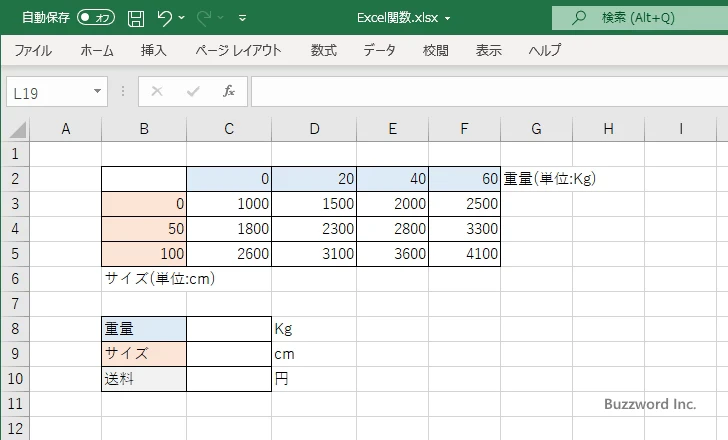Click the Insert Function fx icon
Image resolution: width=728 pixels, height=440 pixels.
[x=229, y=91]
